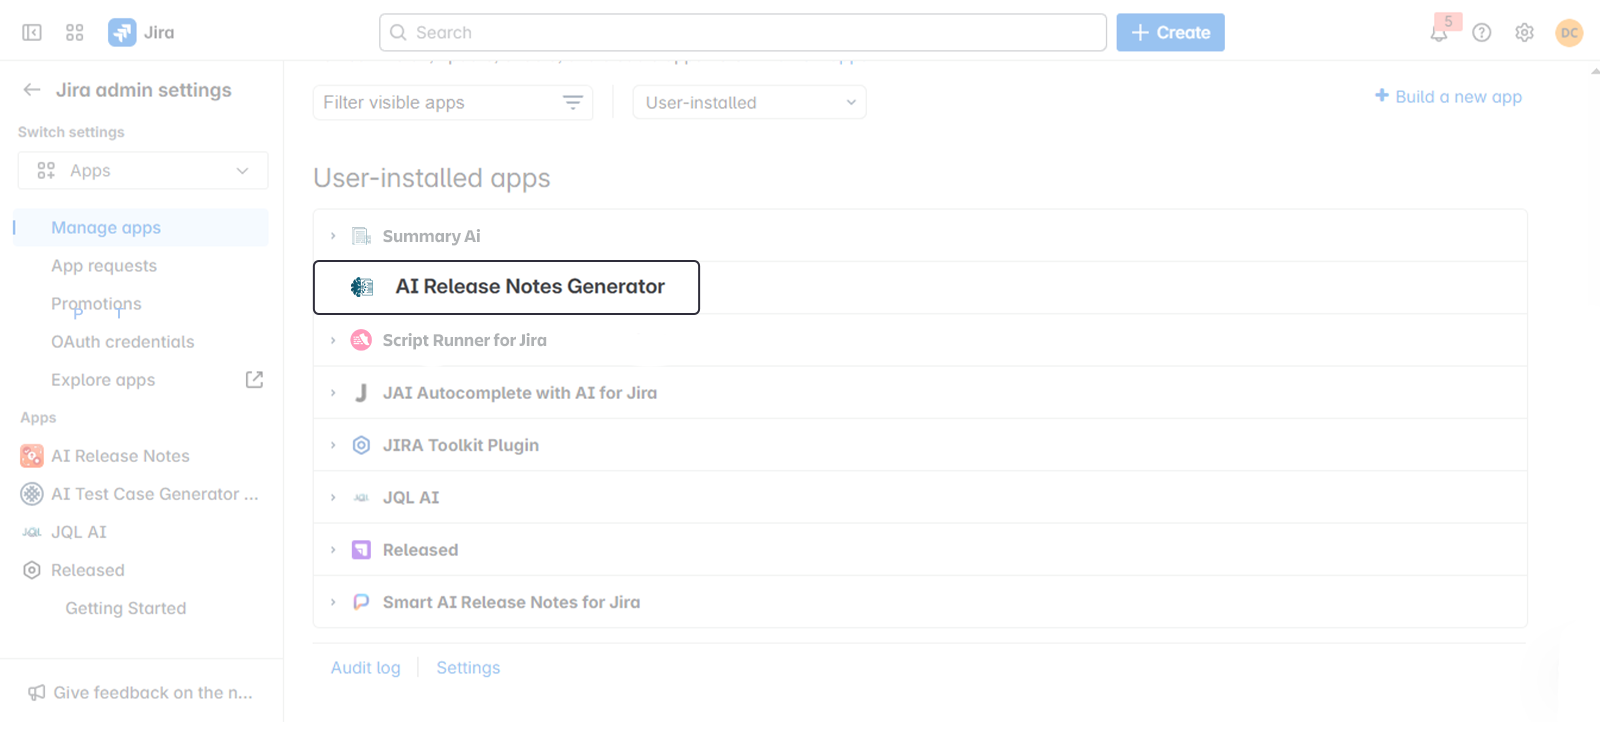The width and height of the screenshot is (1600, 736).
Task: Click the filter lines icon in the apps filter
Action: 573,103
